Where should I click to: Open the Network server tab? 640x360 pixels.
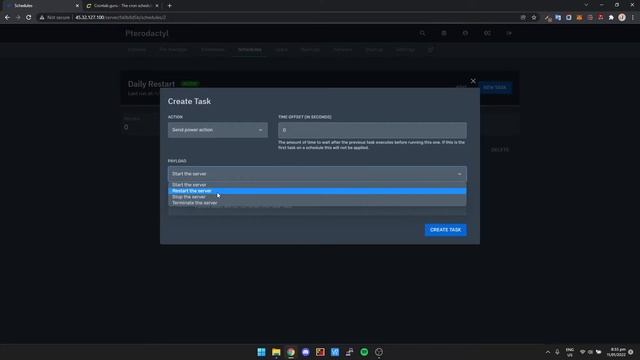click(x=342, y=50)
